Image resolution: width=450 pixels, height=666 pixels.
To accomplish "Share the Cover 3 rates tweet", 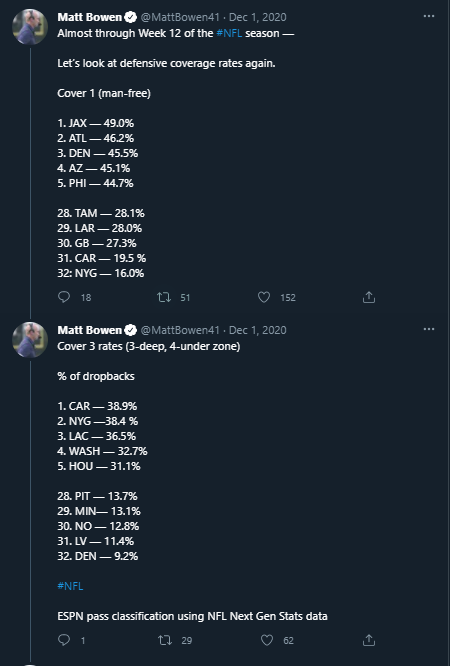I will point(369,640).
